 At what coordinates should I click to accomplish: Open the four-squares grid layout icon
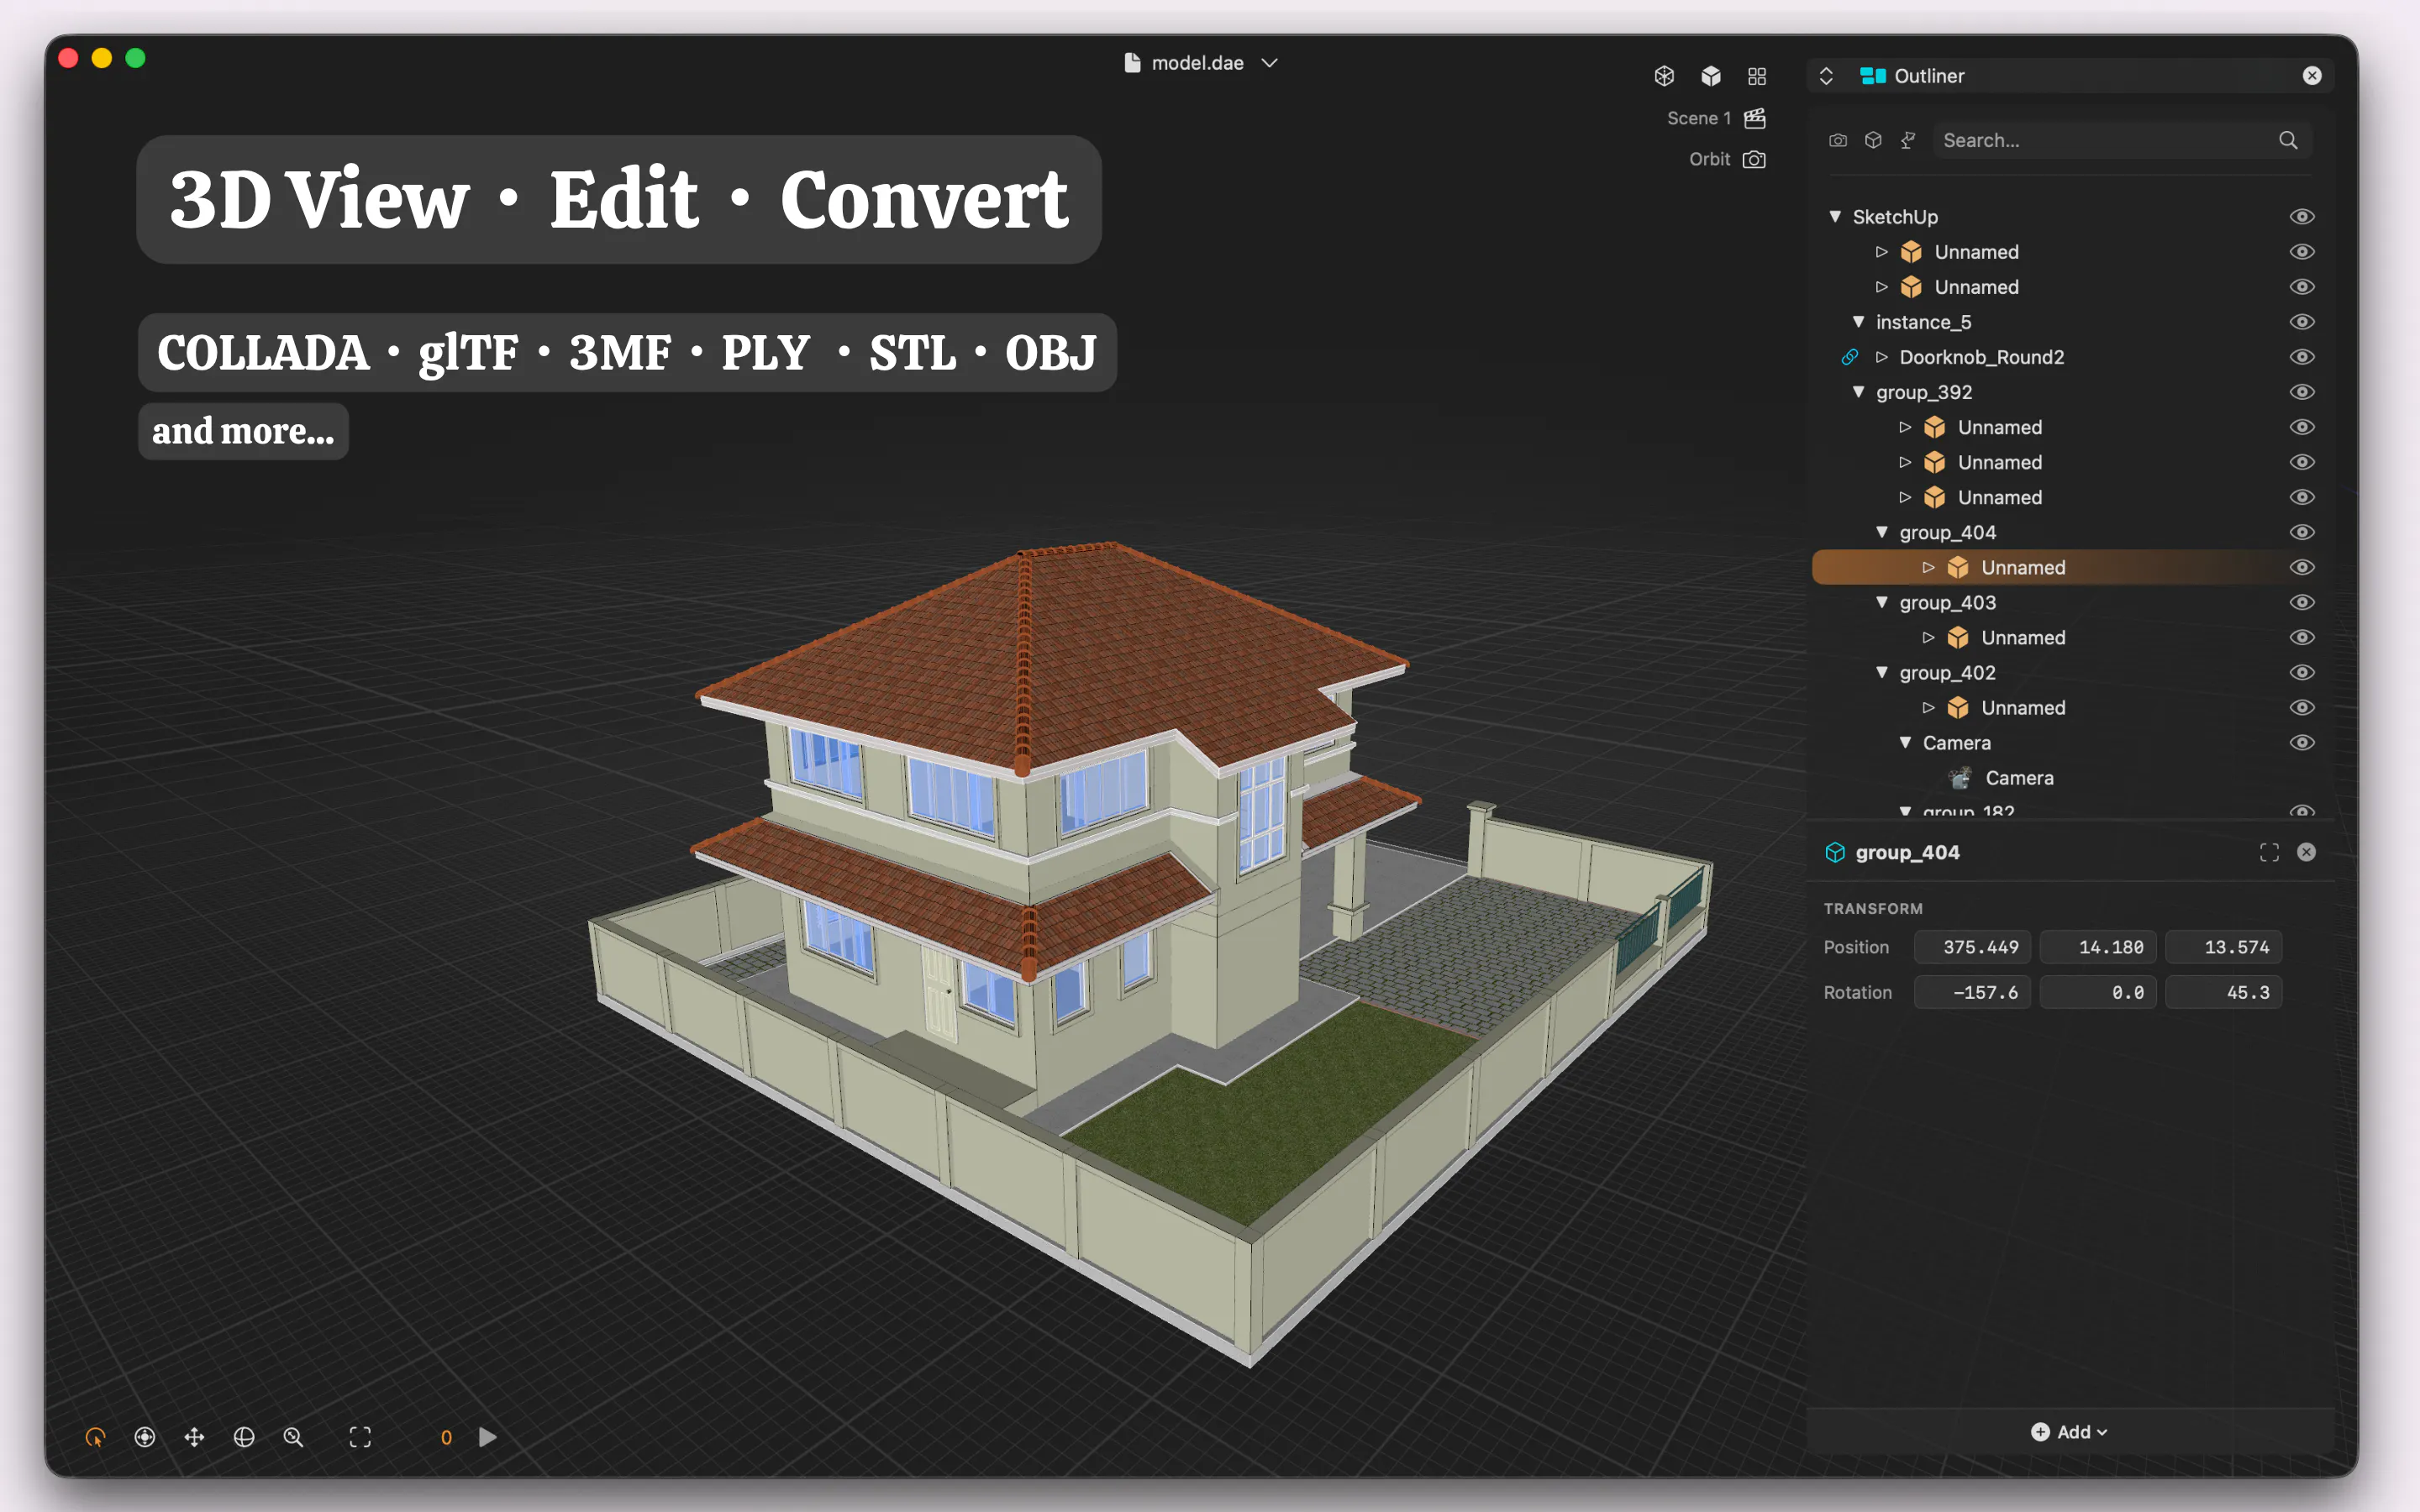[x=1757, y=76]
